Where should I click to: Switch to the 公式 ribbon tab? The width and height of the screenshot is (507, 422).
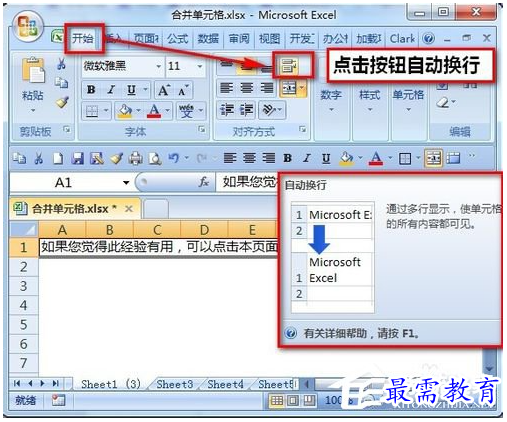(178, 39)
